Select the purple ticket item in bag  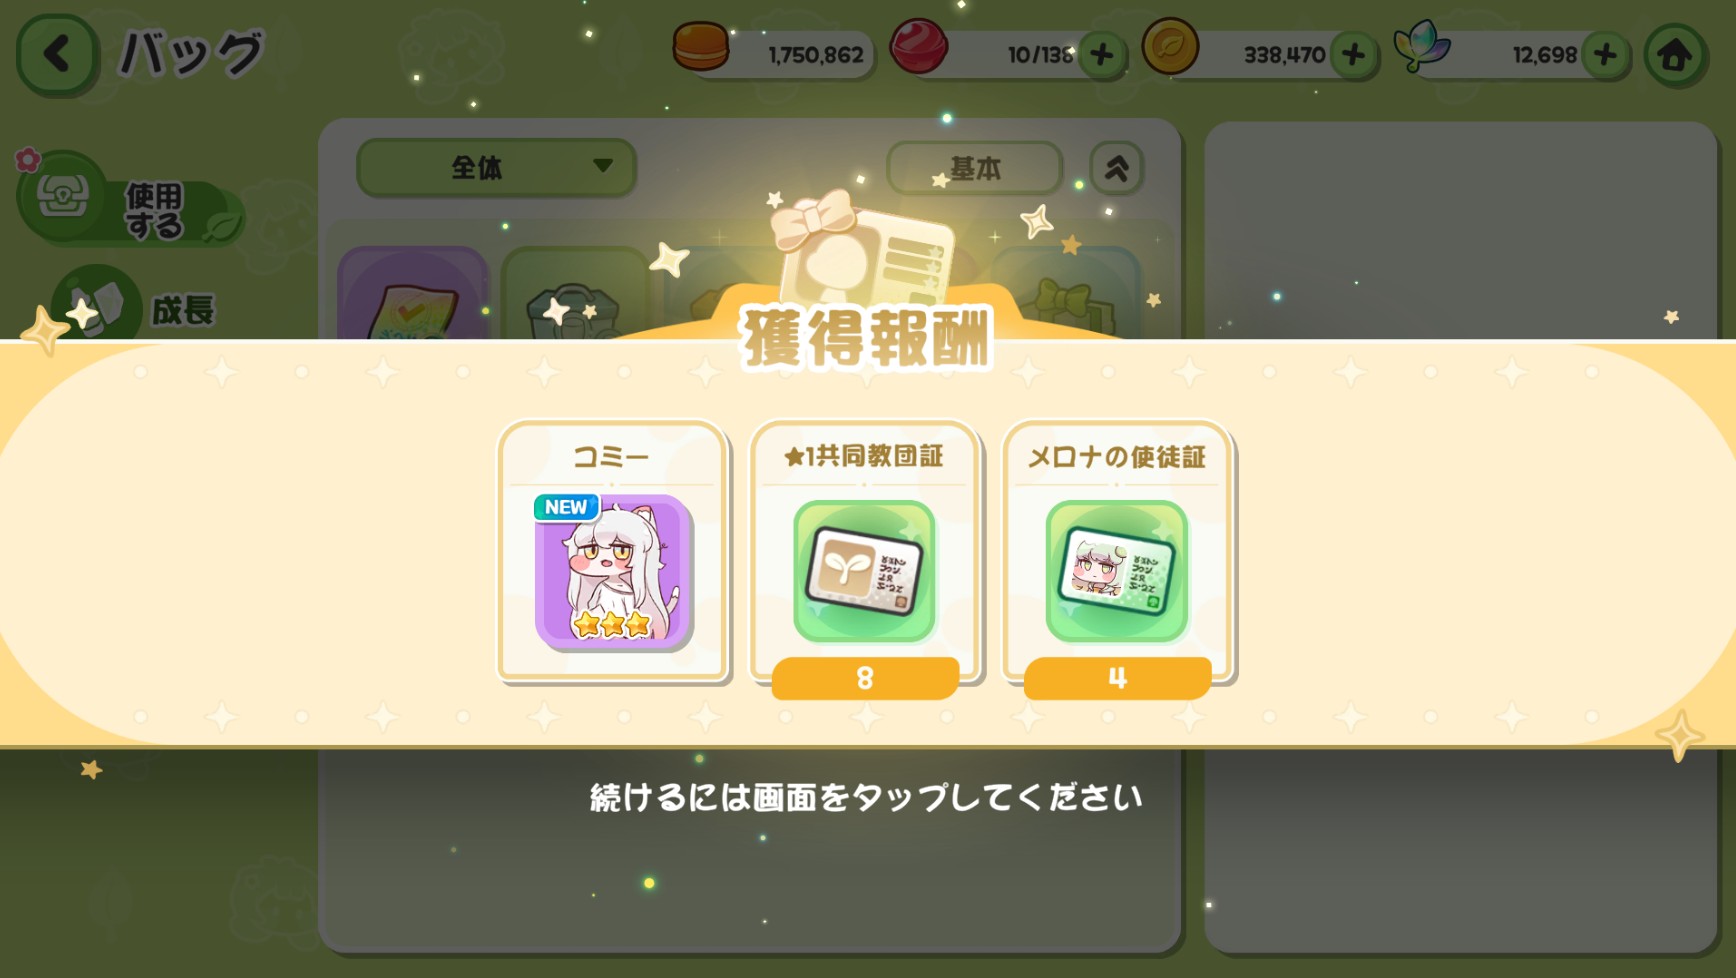[413, 295]
